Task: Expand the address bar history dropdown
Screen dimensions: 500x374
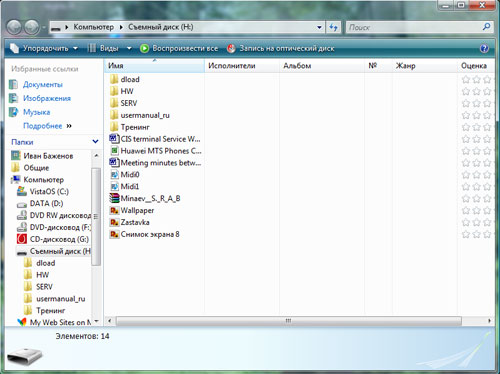Action: (319, 27)
